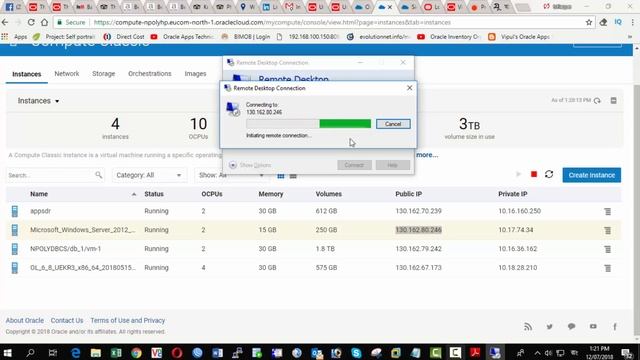Show hidden system tray icons chevron
Screen dimensions: 640x360
click(x=537, y=353)
